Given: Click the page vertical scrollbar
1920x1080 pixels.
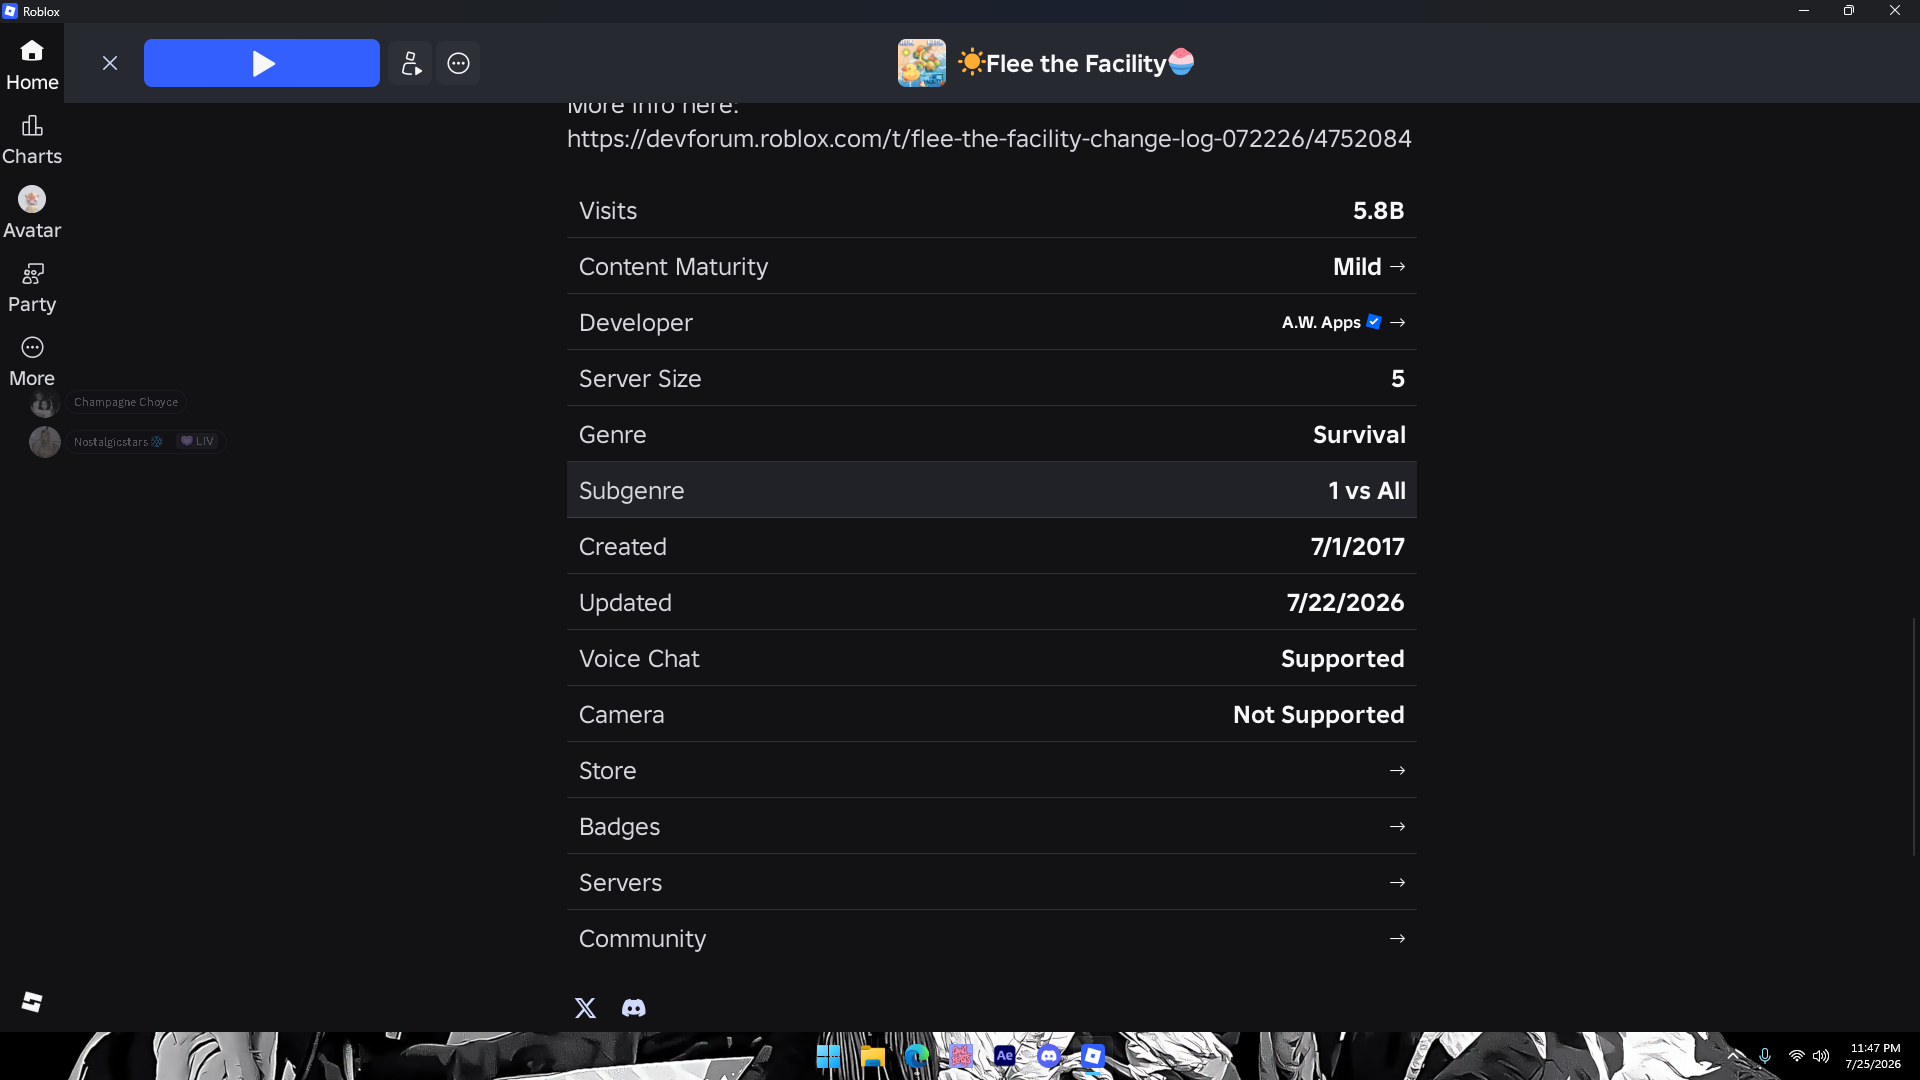Looking at the screenshot, I should [x=1915, y=737].
